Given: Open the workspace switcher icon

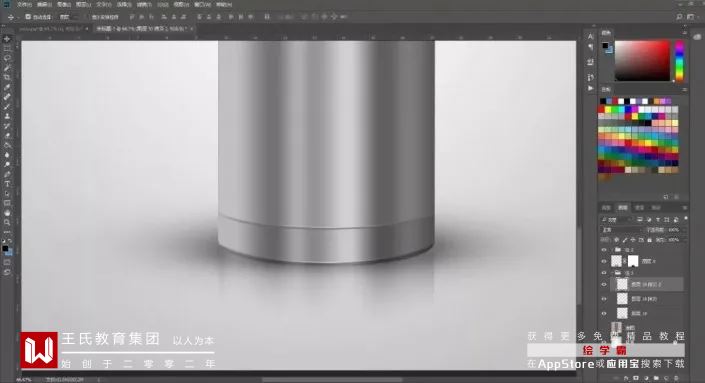Looking at the screenshot, I should click(691, 17).
